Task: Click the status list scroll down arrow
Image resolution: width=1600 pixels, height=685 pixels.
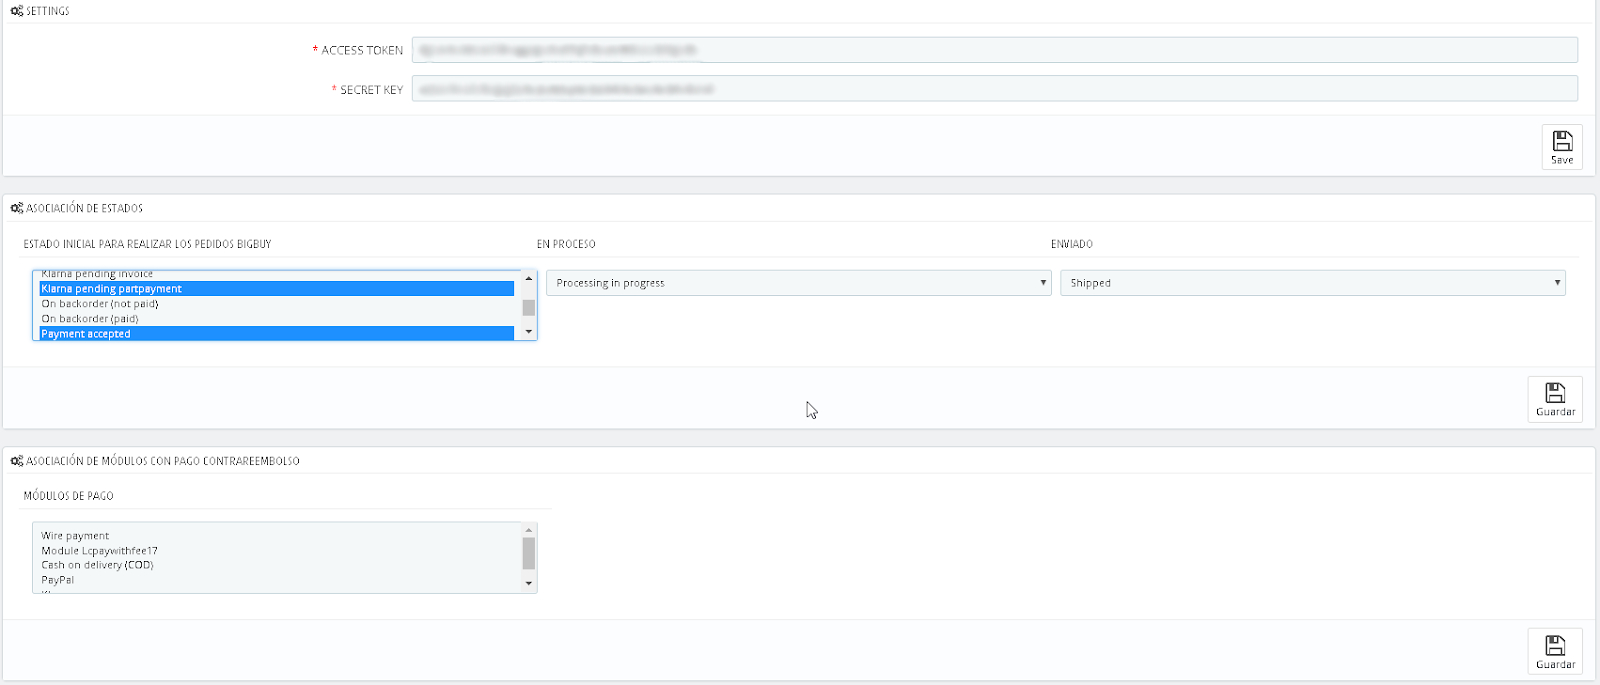Action: 529,332
